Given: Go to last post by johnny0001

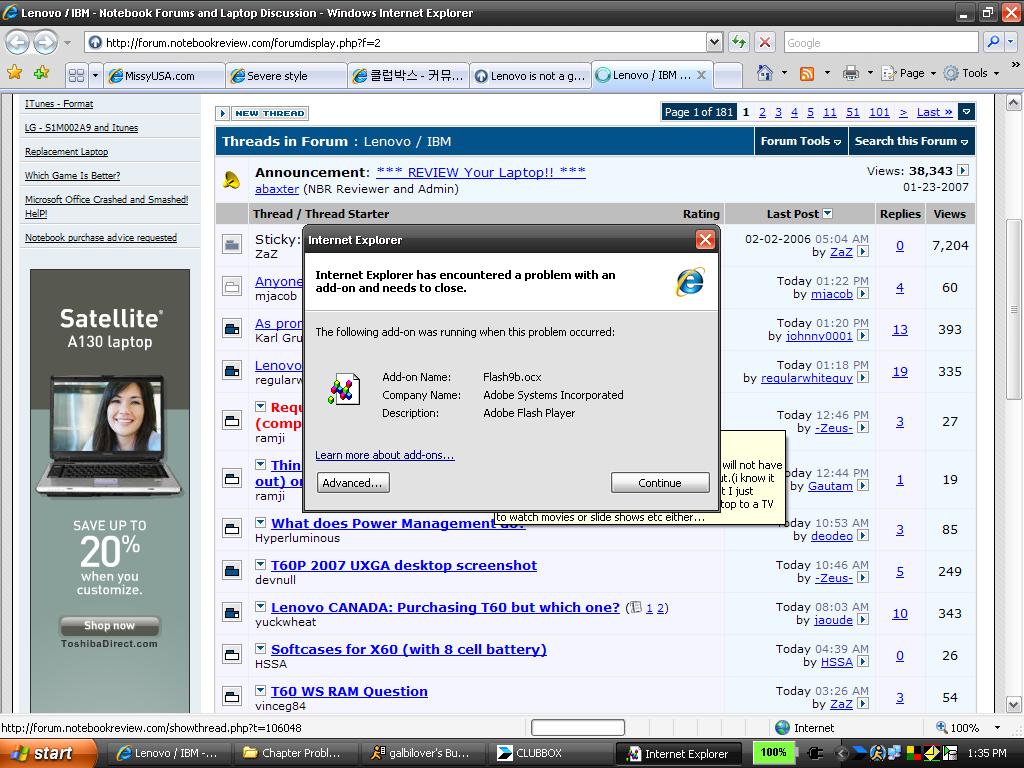Looking at the screenshot, I should coord(863,336).
